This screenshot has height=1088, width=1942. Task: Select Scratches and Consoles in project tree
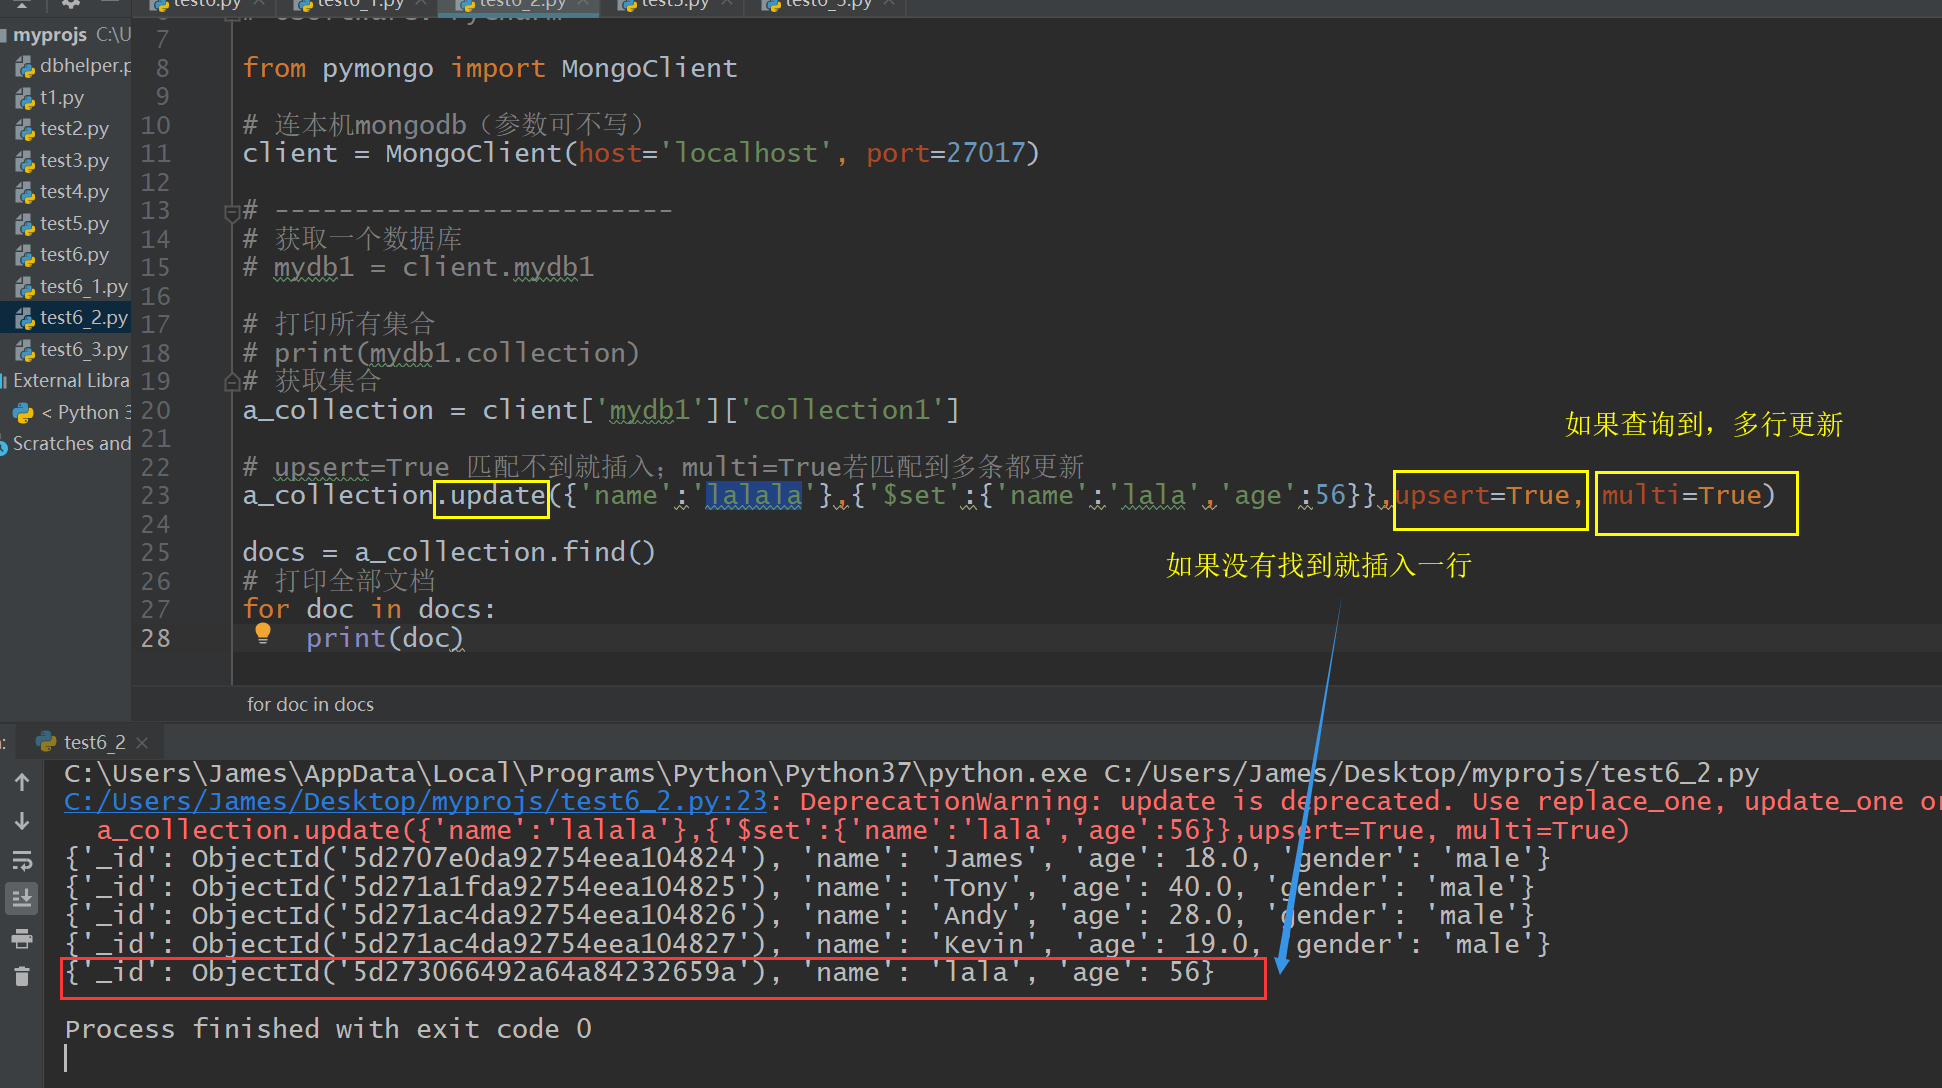point(71,443)
